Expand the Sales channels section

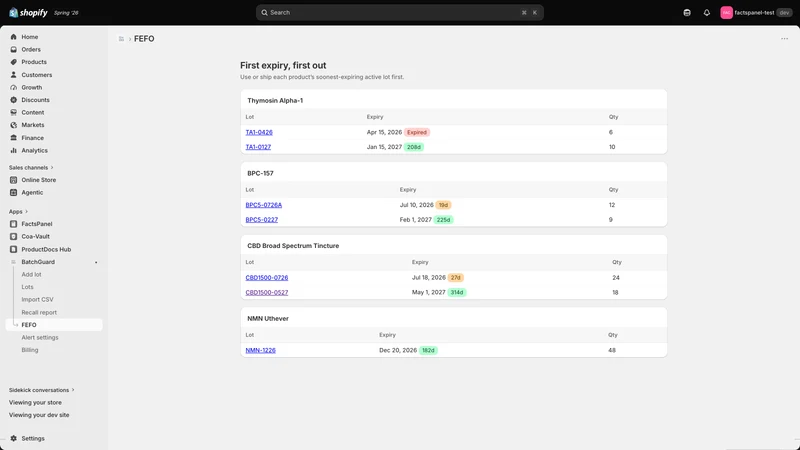click(31, 167)
